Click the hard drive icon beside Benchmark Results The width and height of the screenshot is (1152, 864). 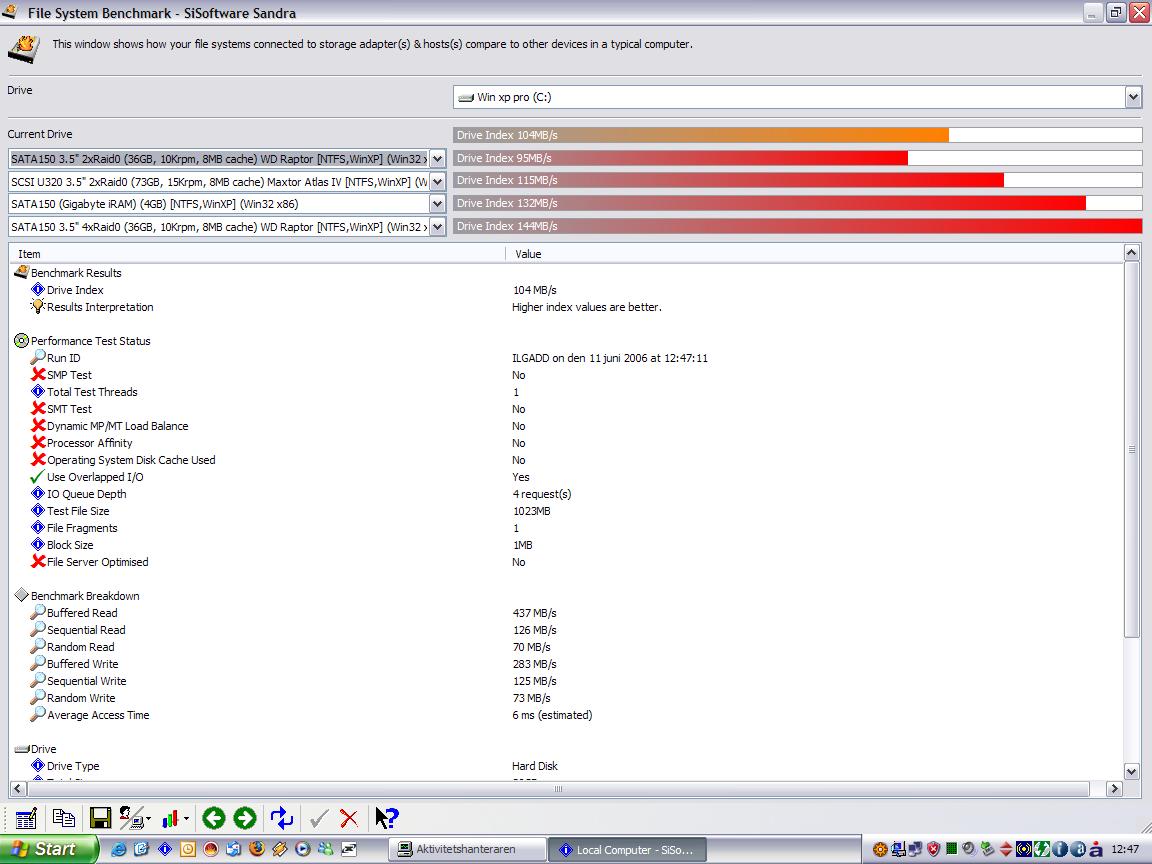point(21,272)
